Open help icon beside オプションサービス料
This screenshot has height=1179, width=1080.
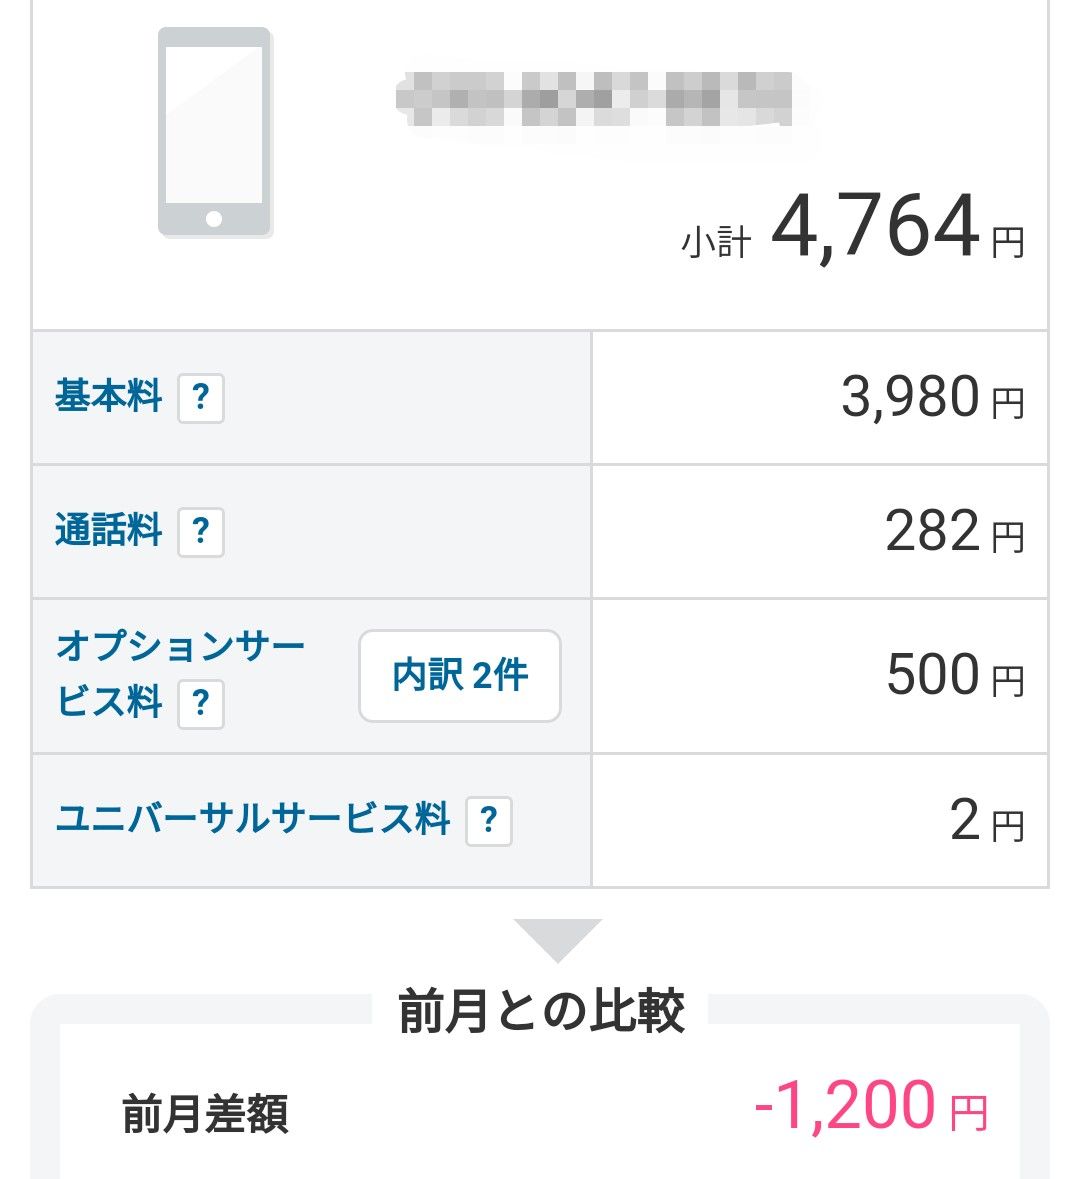tap(201, 704)
